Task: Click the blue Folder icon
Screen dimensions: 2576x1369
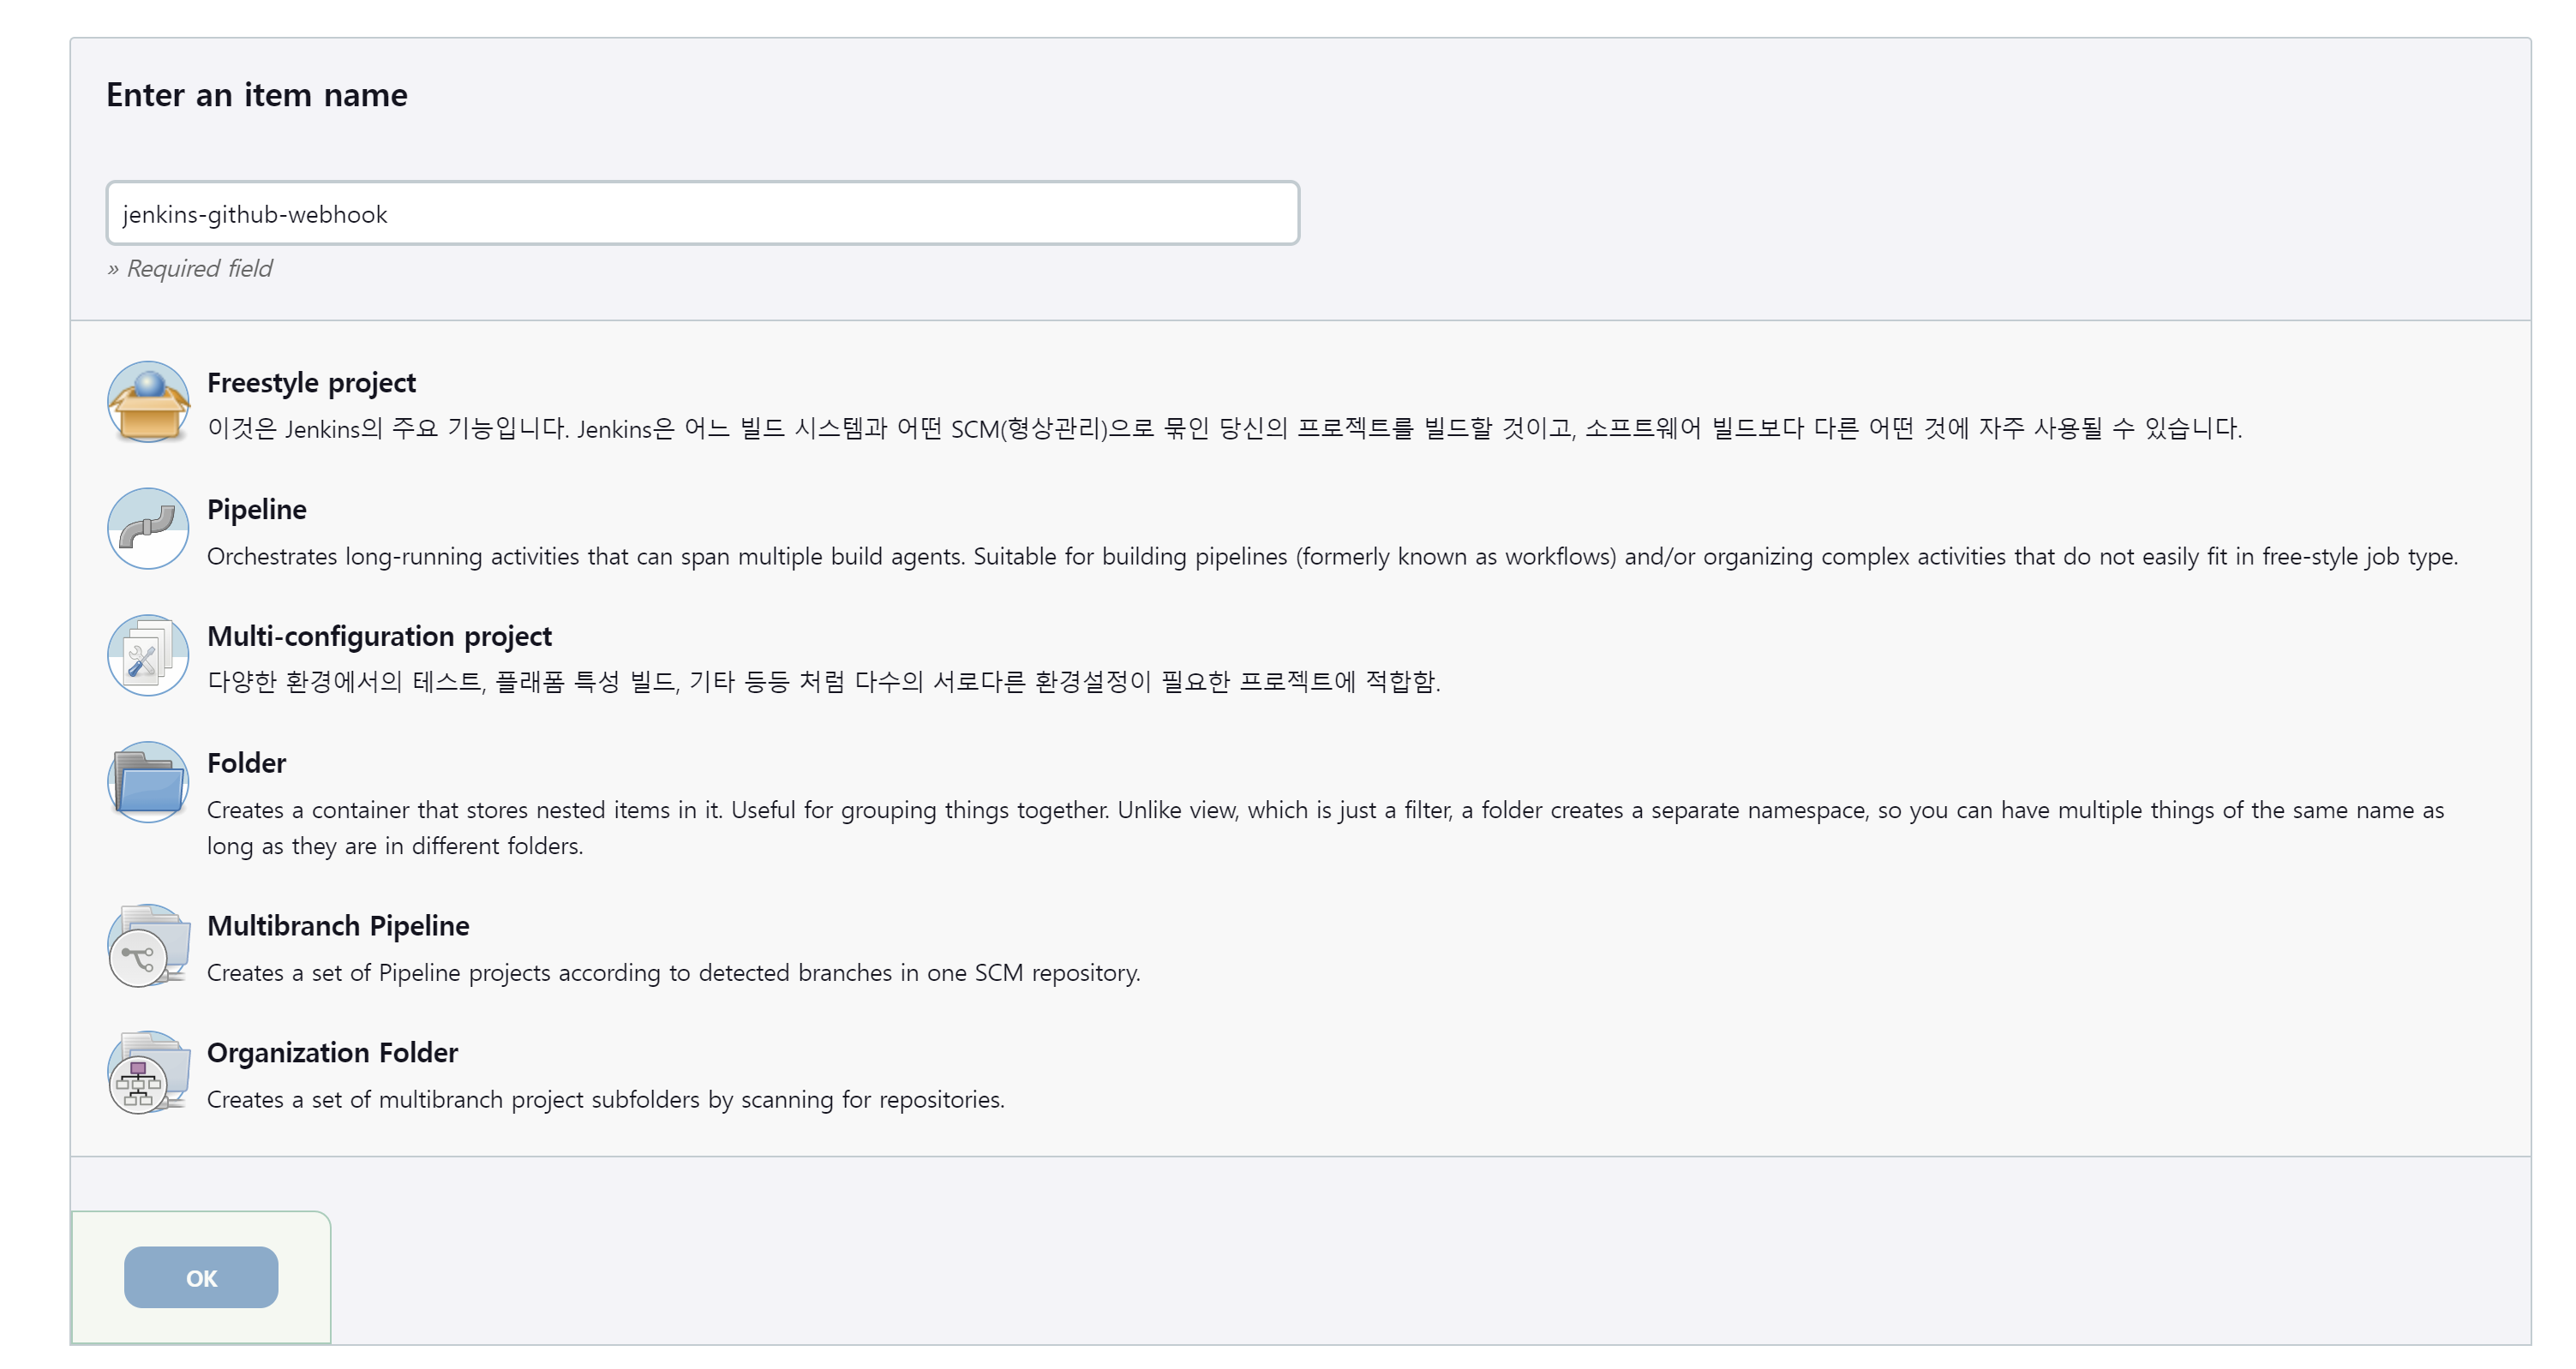Action: click(x=148, y=782)
